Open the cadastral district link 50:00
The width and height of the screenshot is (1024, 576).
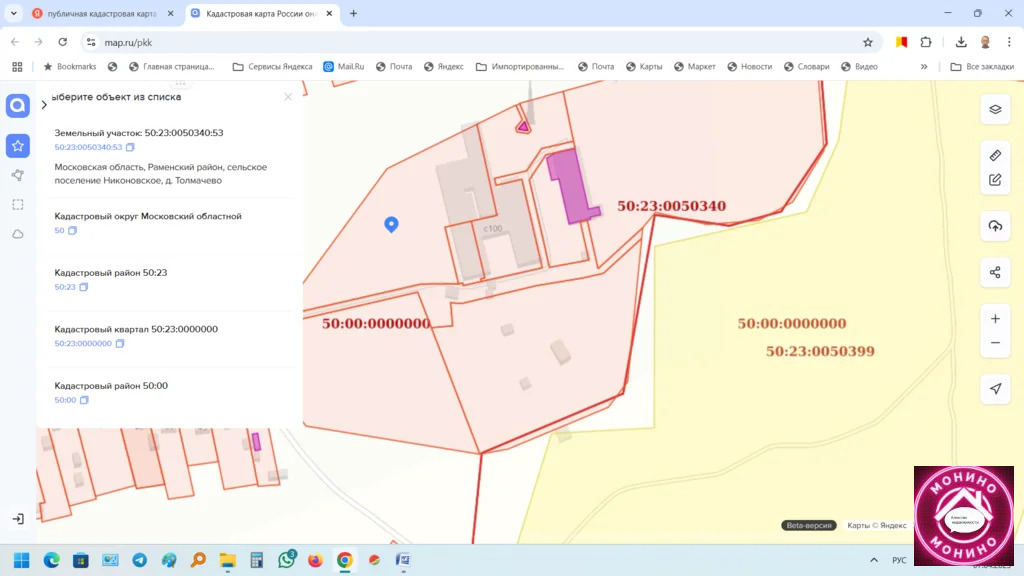click(x=65, y=400)
